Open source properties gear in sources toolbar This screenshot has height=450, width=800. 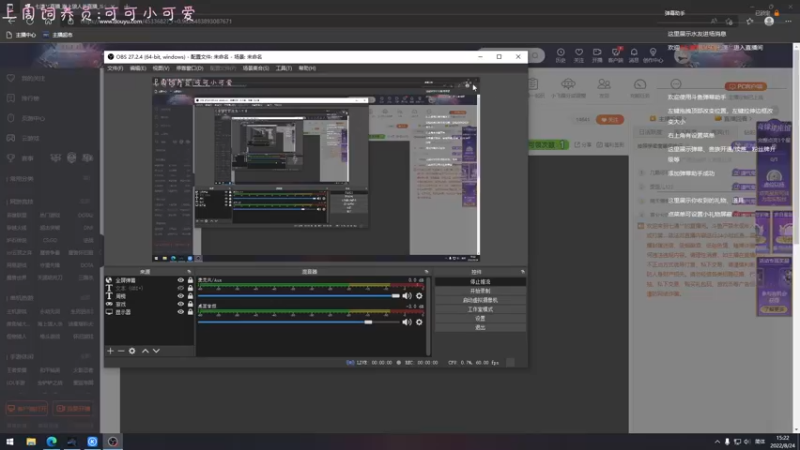pyautogui.click(x=132, y=351)
